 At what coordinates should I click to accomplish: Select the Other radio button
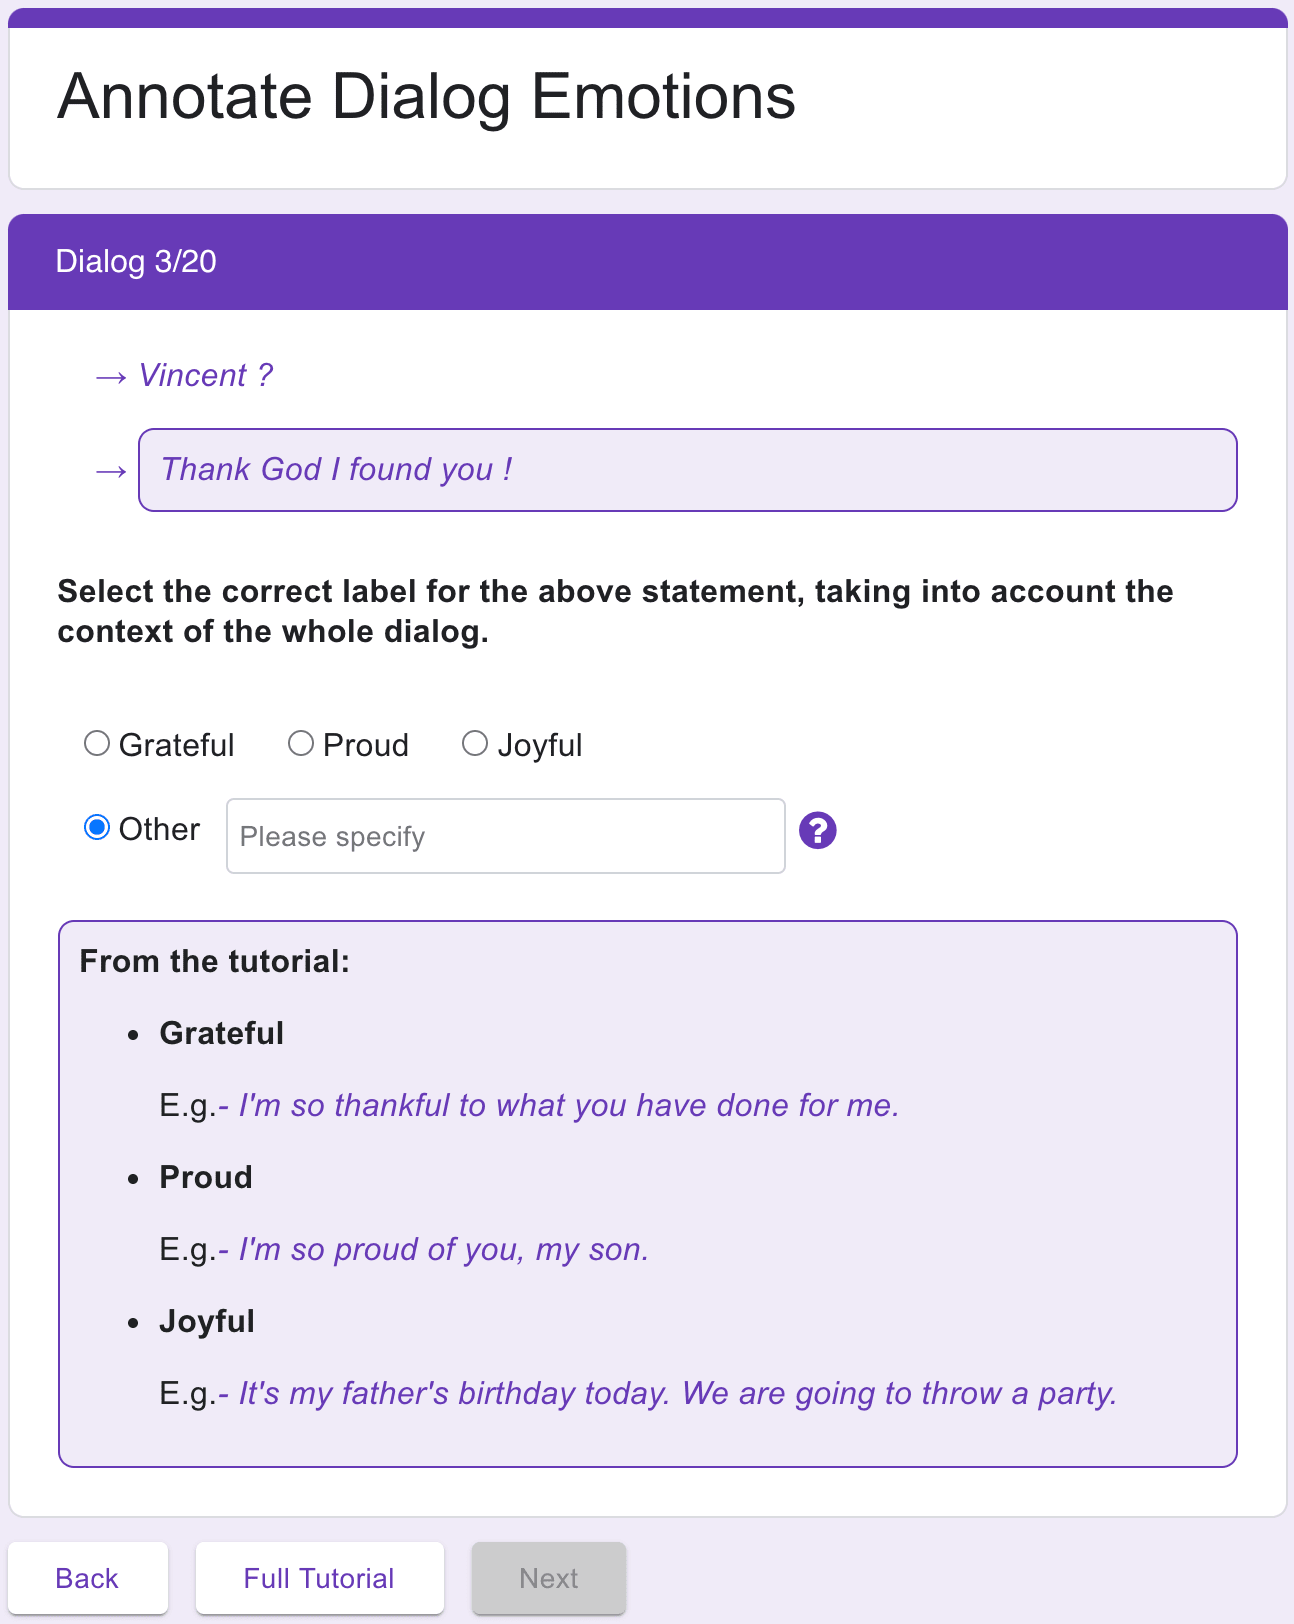coord(97,827)
